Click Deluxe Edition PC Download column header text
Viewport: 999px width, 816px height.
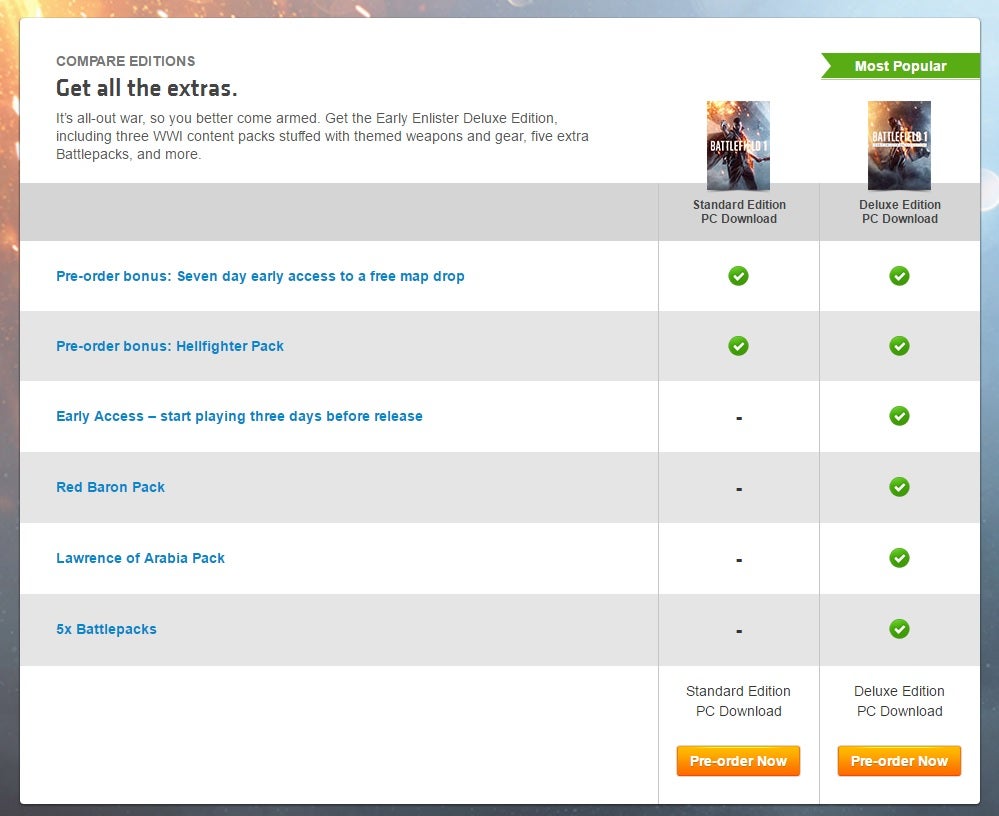point(900,211)
